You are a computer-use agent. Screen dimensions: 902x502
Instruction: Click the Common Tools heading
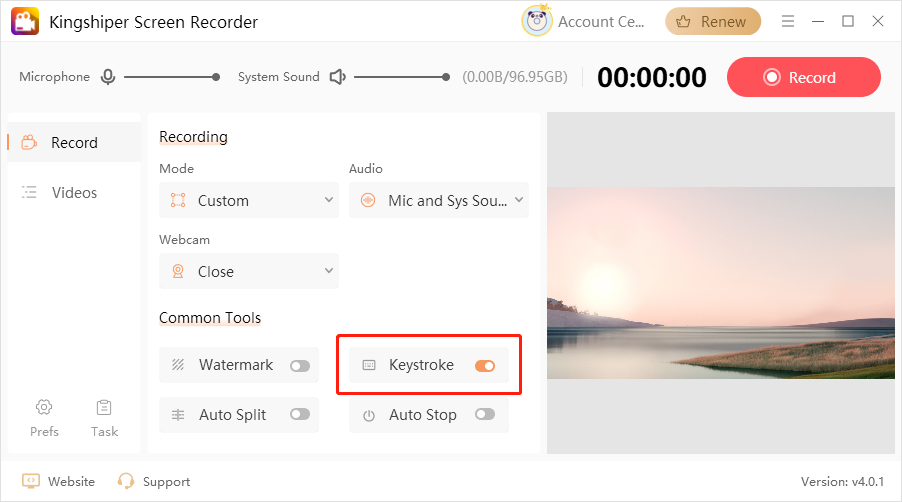(210, 317)
